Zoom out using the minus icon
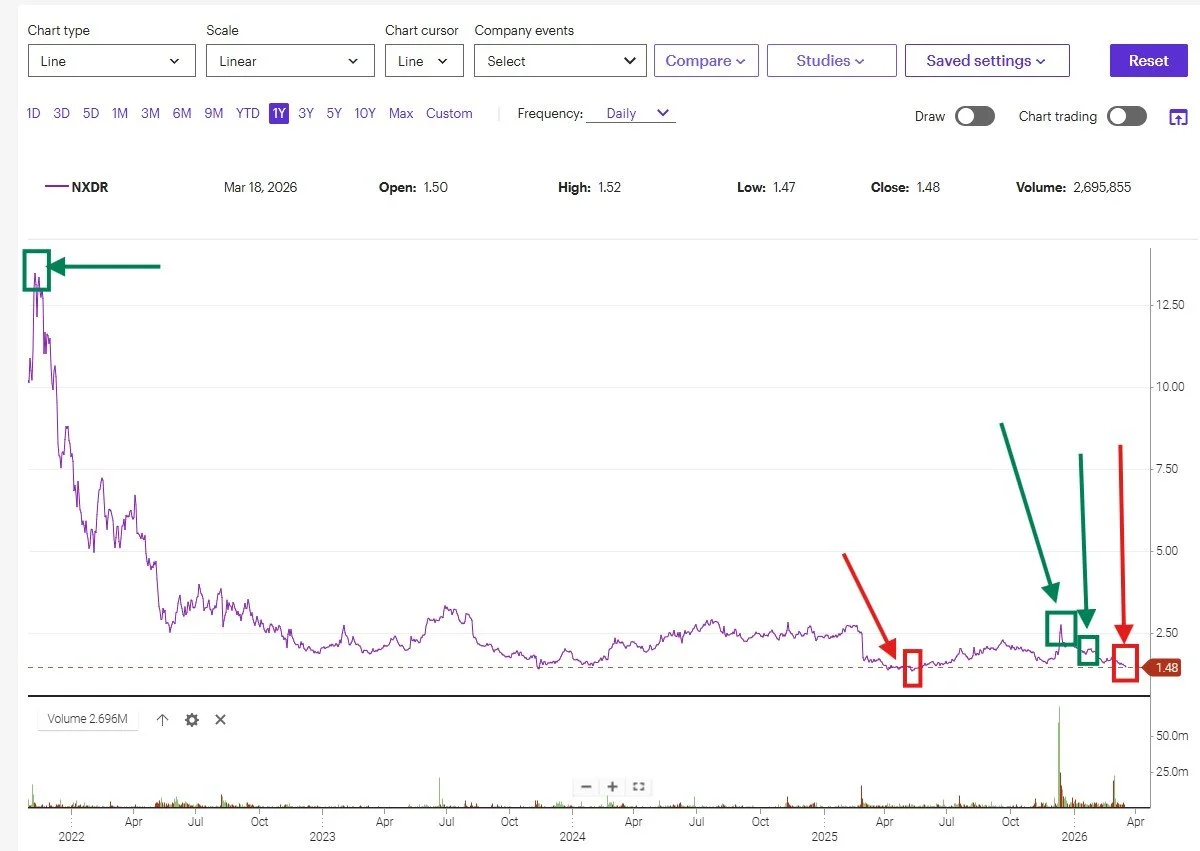 click(x=586, y=787)
